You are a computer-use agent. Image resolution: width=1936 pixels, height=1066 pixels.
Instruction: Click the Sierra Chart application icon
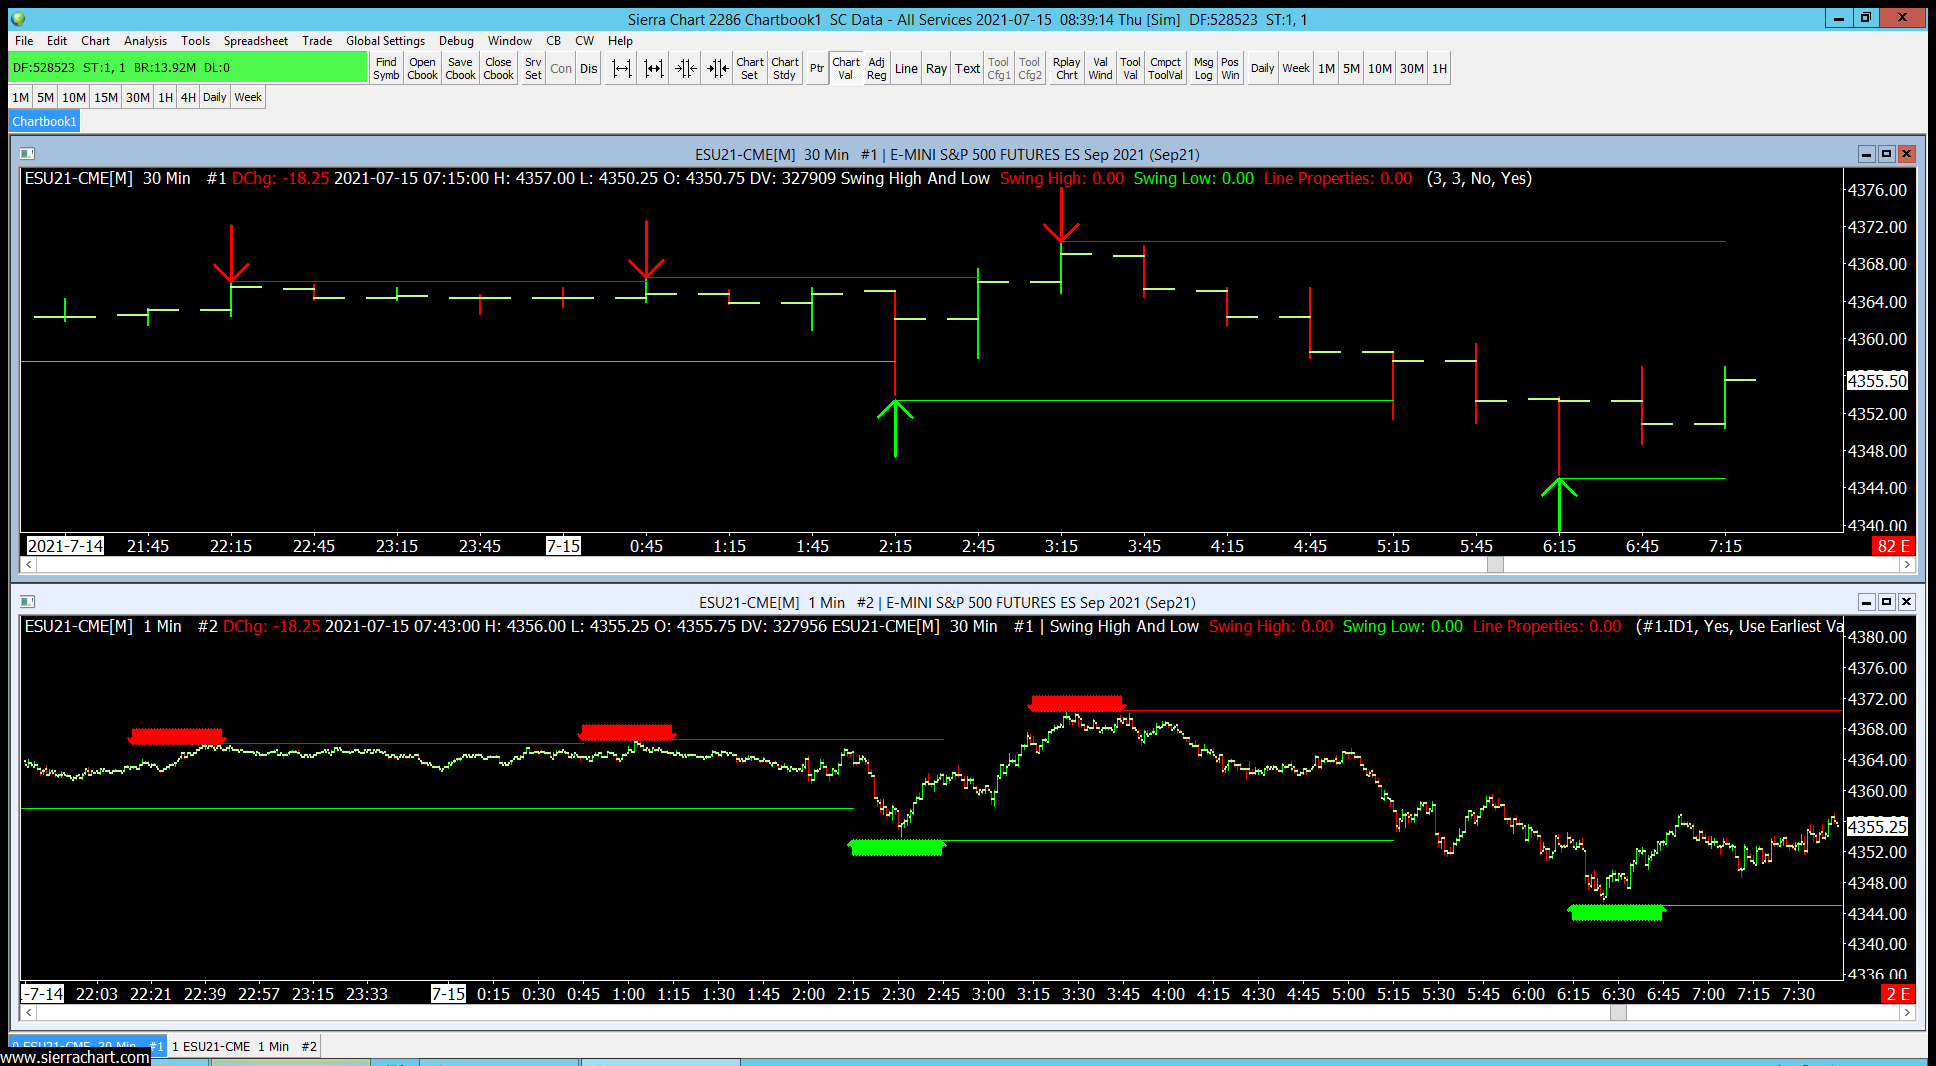click(x=18, y=19)
